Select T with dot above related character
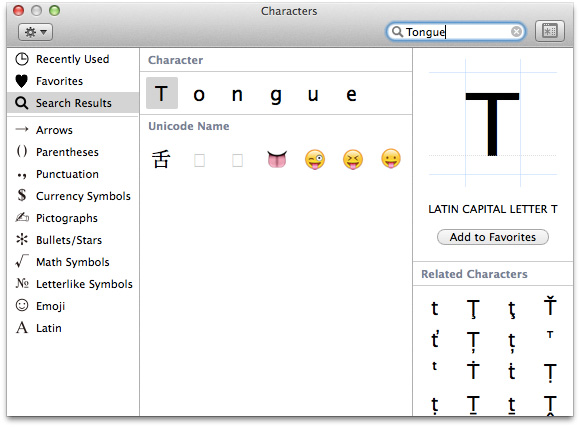Viewport: 580px width, 427px height. point(473,370)
